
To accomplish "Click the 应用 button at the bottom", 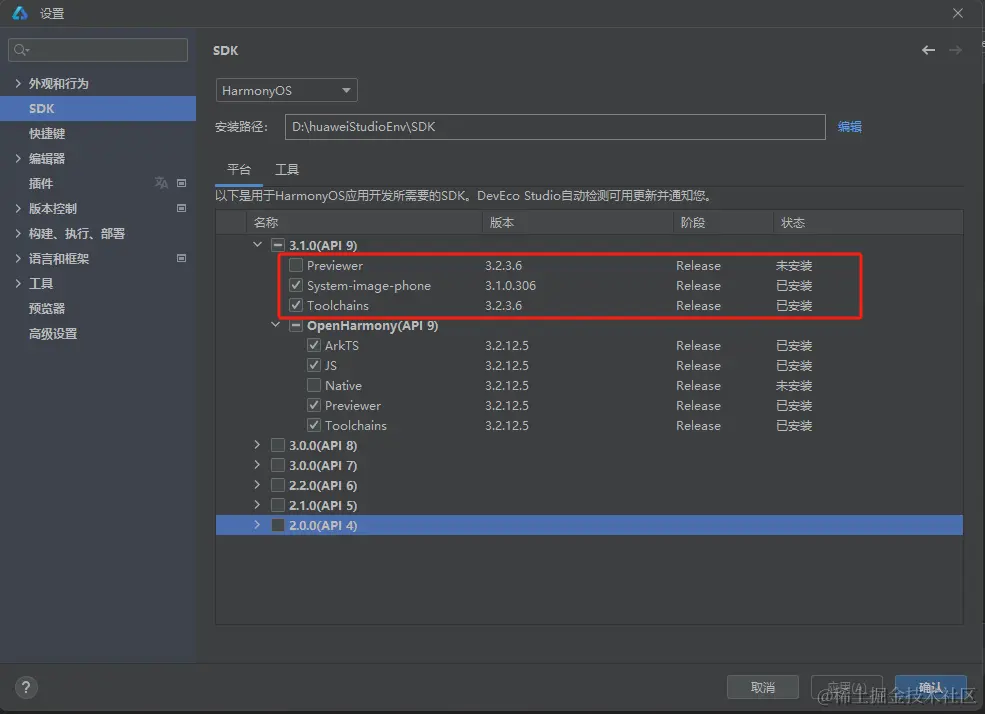I will [847, 687].
